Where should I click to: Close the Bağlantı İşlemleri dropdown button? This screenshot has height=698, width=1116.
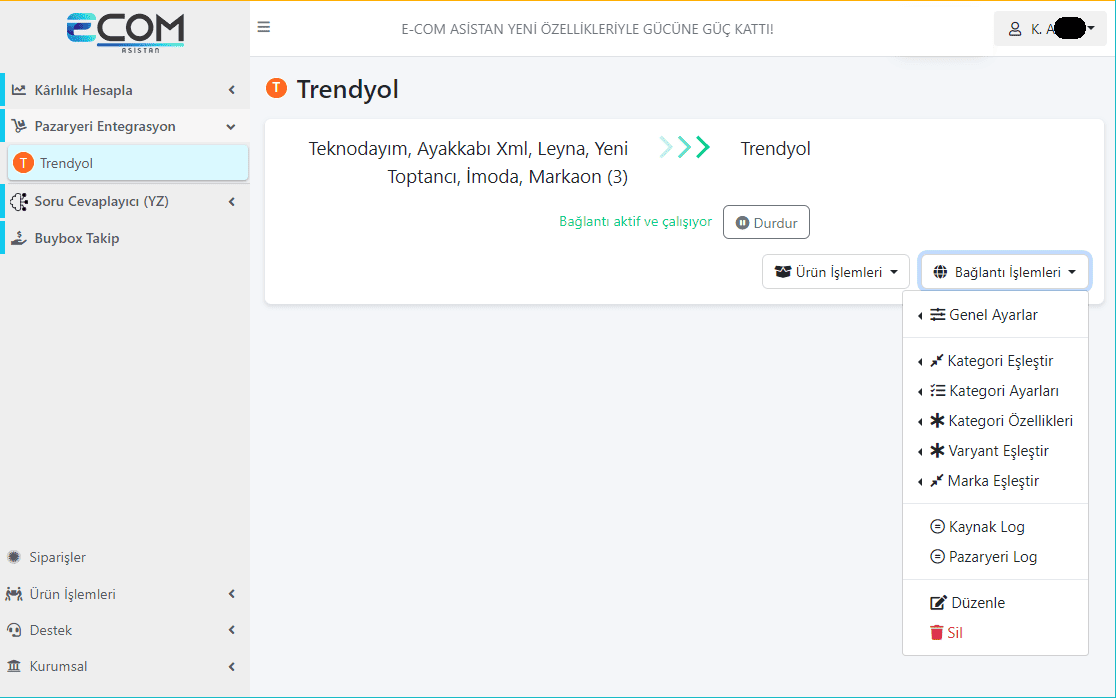pyautogui.click(x=1004, y=272)
